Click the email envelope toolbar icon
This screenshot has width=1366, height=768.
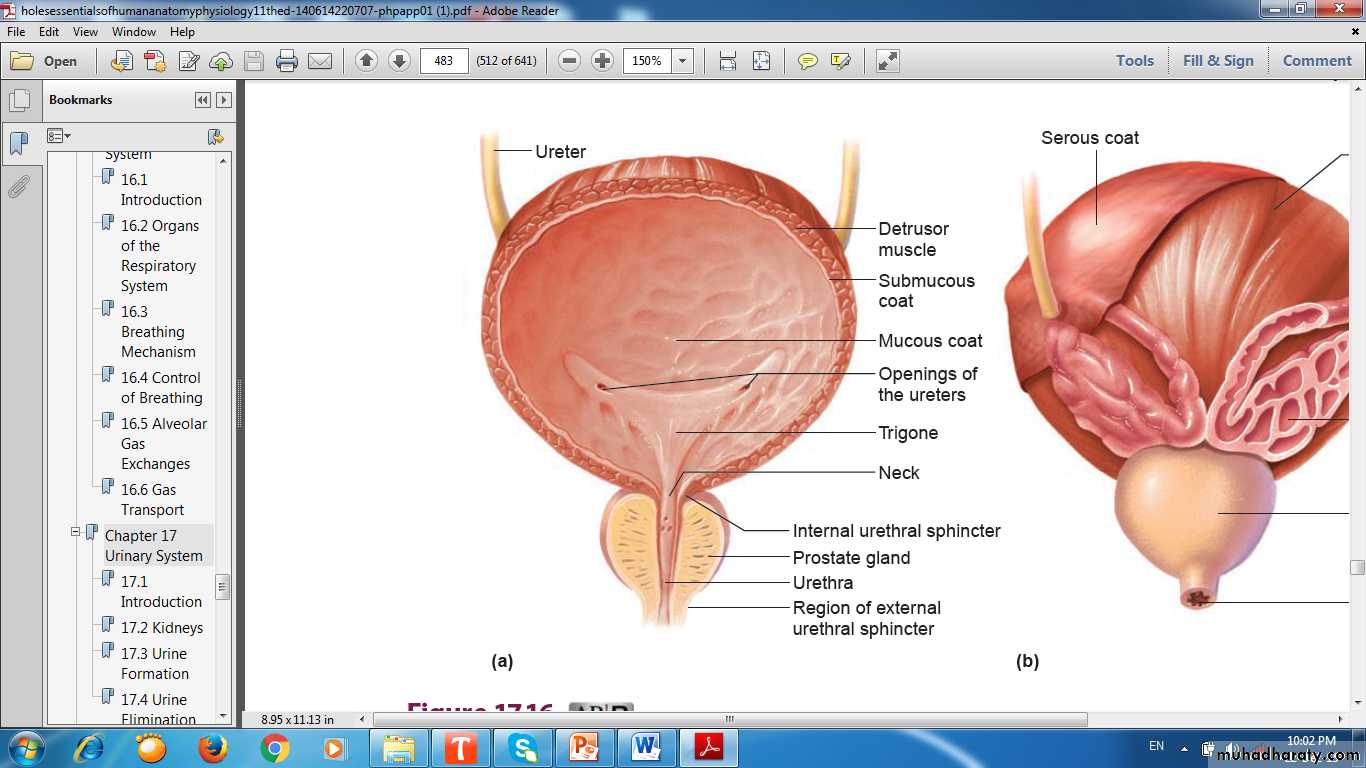click(x=320, y=61)
